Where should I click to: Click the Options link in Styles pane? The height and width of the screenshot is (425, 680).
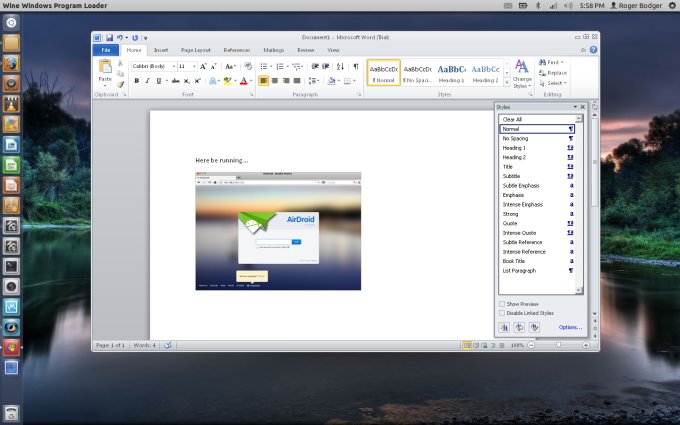click(x=570, y=327)
